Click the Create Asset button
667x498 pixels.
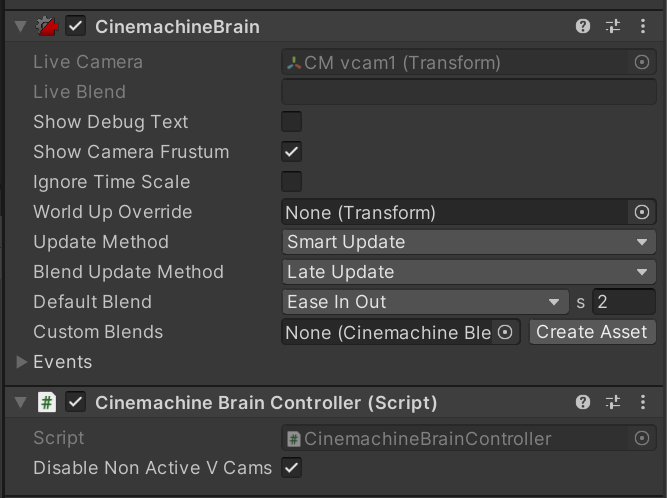click(592, 332)
